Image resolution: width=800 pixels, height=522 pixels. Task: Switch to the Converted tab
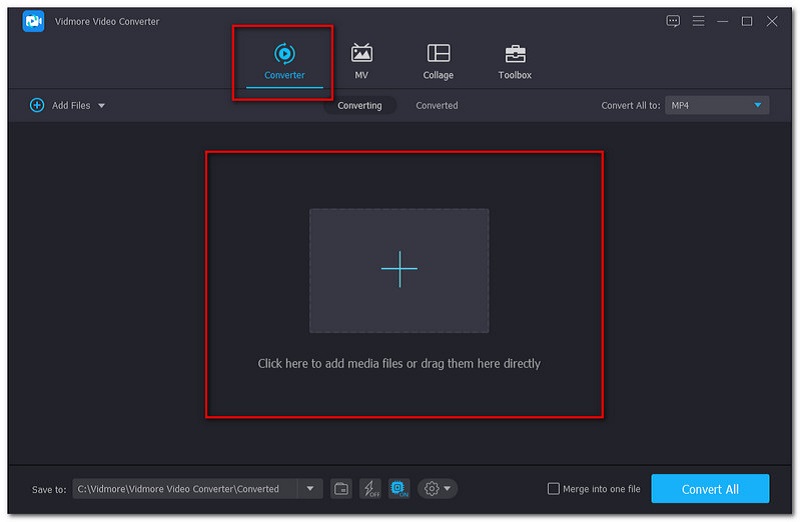437,105
